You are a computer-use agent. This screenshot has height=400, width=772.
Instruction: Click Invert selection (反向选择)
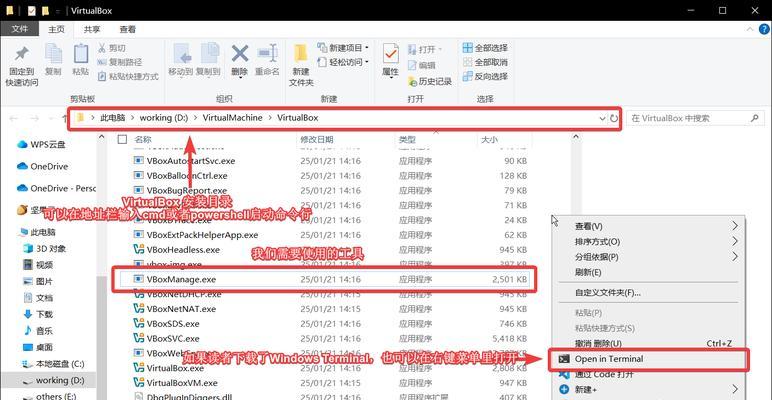pyautogui.click(x=485, y=76)
